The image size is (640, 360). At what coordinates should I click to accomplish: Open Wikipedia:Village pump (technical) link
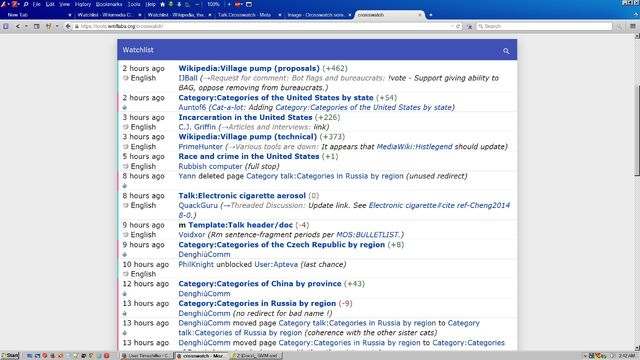[247, 137]
